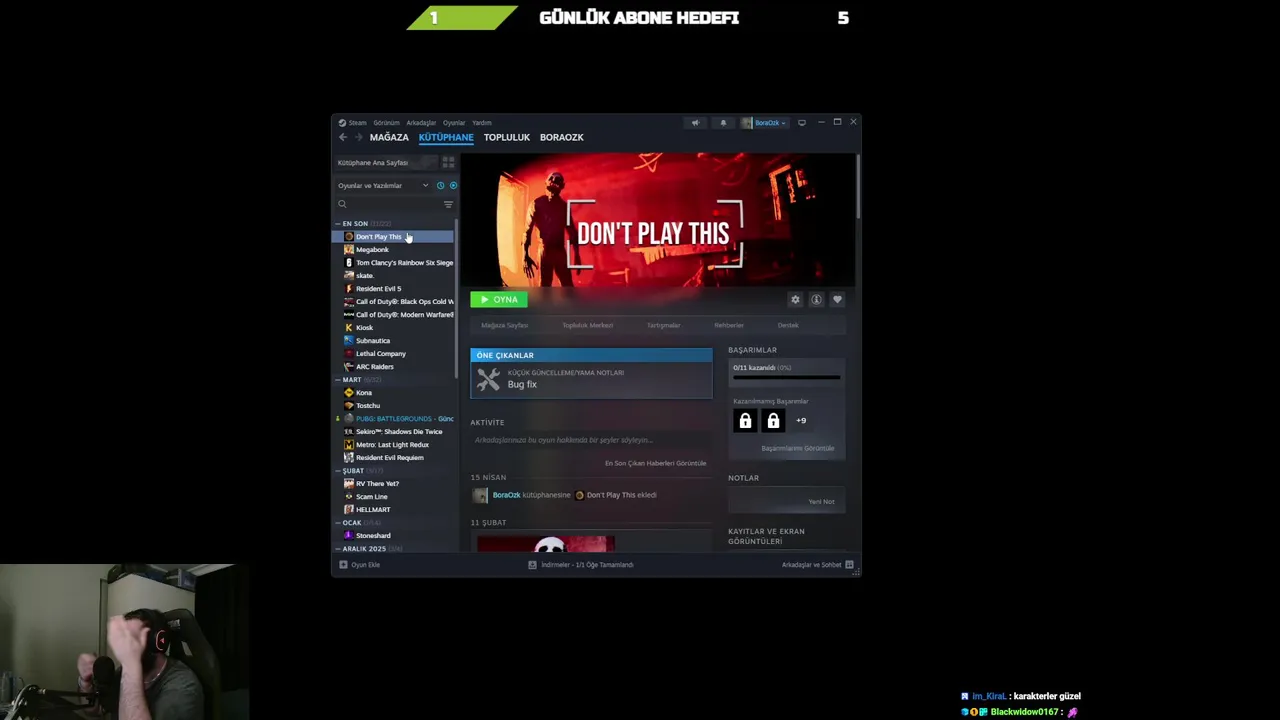Toggle the ready-to-play filter
Image resolution: width=1280 pixels, height=720 pixels.
tap(453, 186)
